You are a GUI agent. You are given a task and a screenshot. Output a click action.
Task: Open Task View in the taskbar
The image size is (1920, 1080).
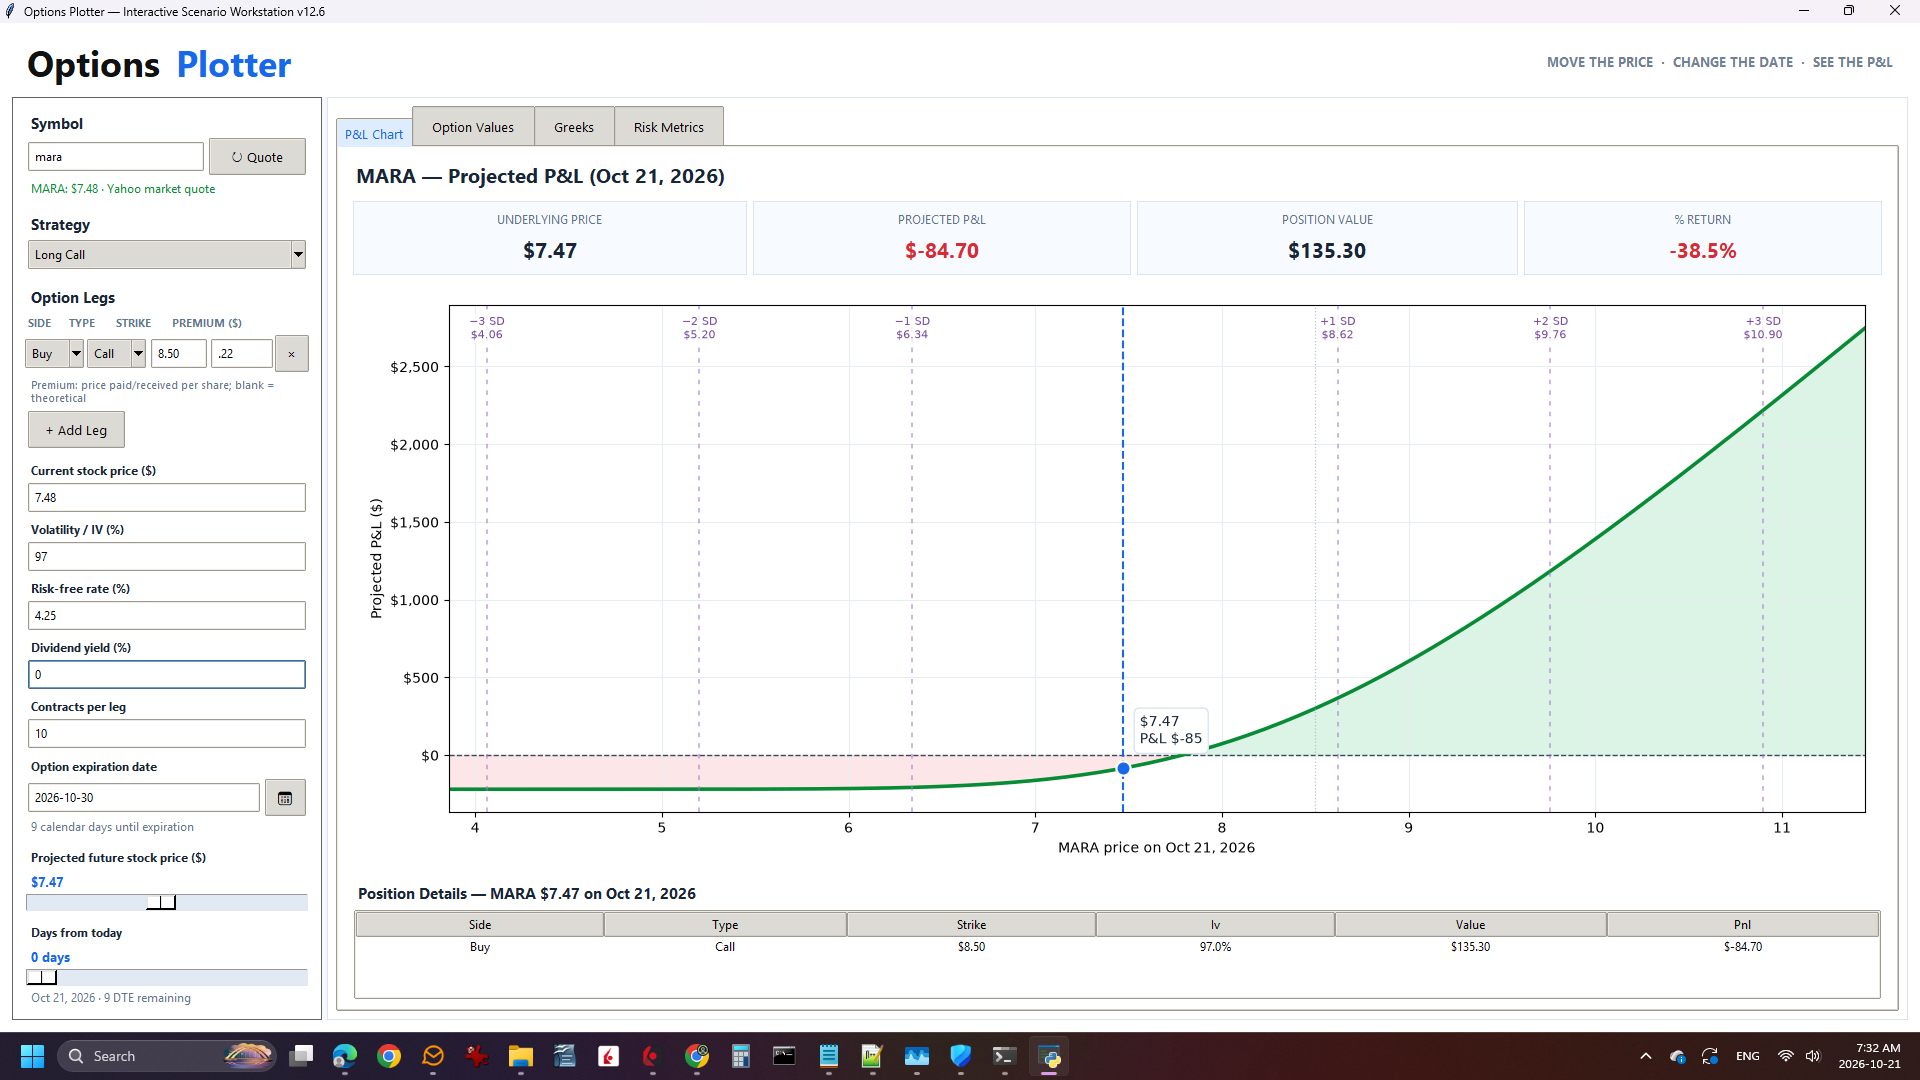pos(301,1056)
